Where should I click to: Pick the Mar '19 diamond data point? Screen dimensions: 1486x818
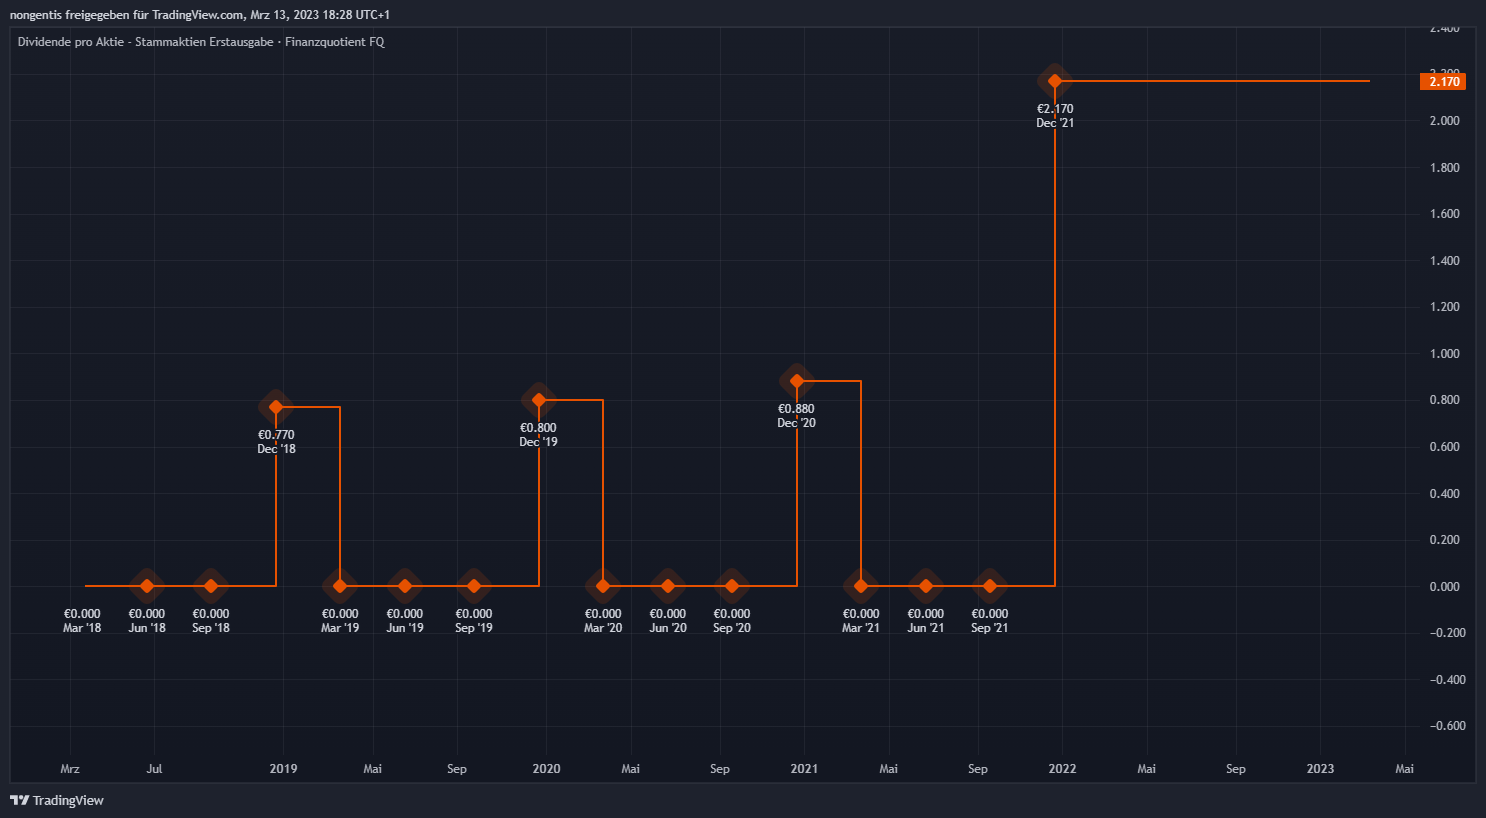click(x=340, y=586)
